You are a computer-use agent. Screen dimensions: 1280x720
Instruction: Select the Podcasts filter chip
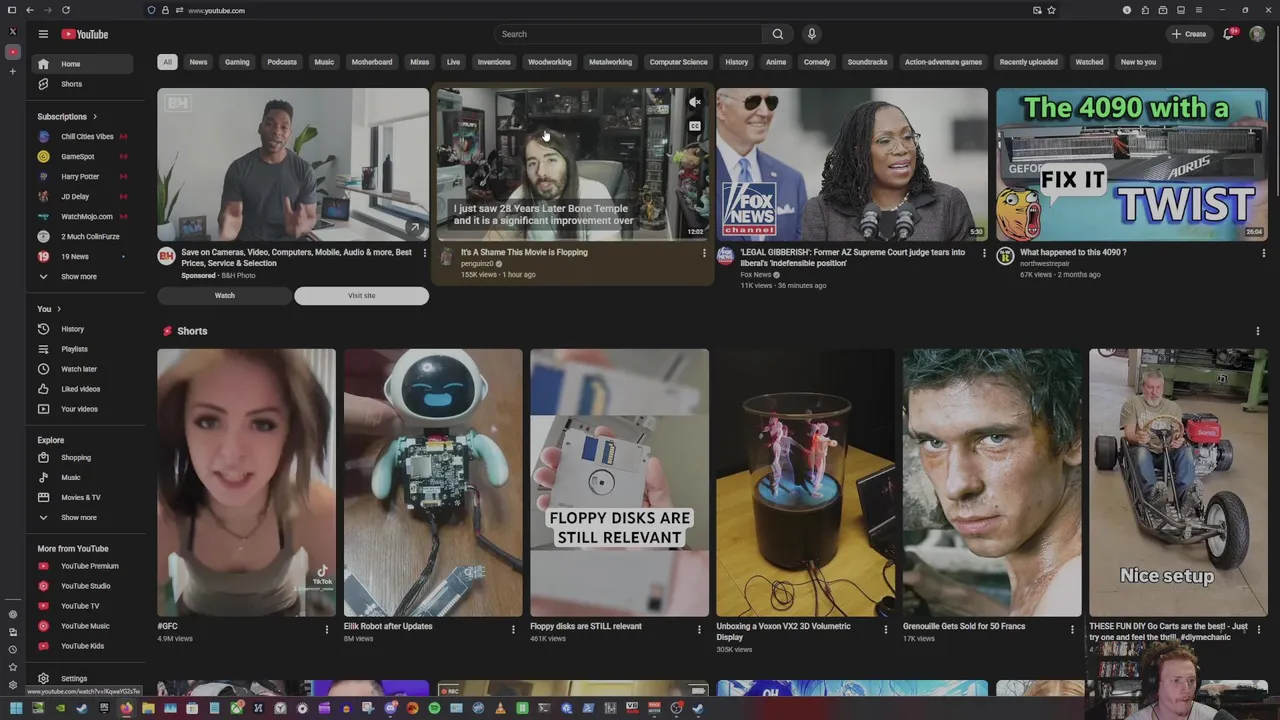tap(282, 62)
